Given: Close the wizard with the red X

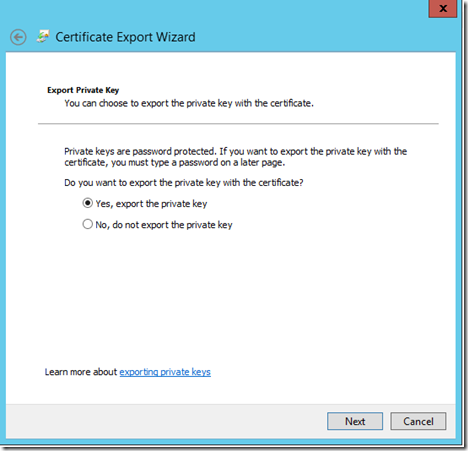Looking at the screenshot, I should 443,8.
